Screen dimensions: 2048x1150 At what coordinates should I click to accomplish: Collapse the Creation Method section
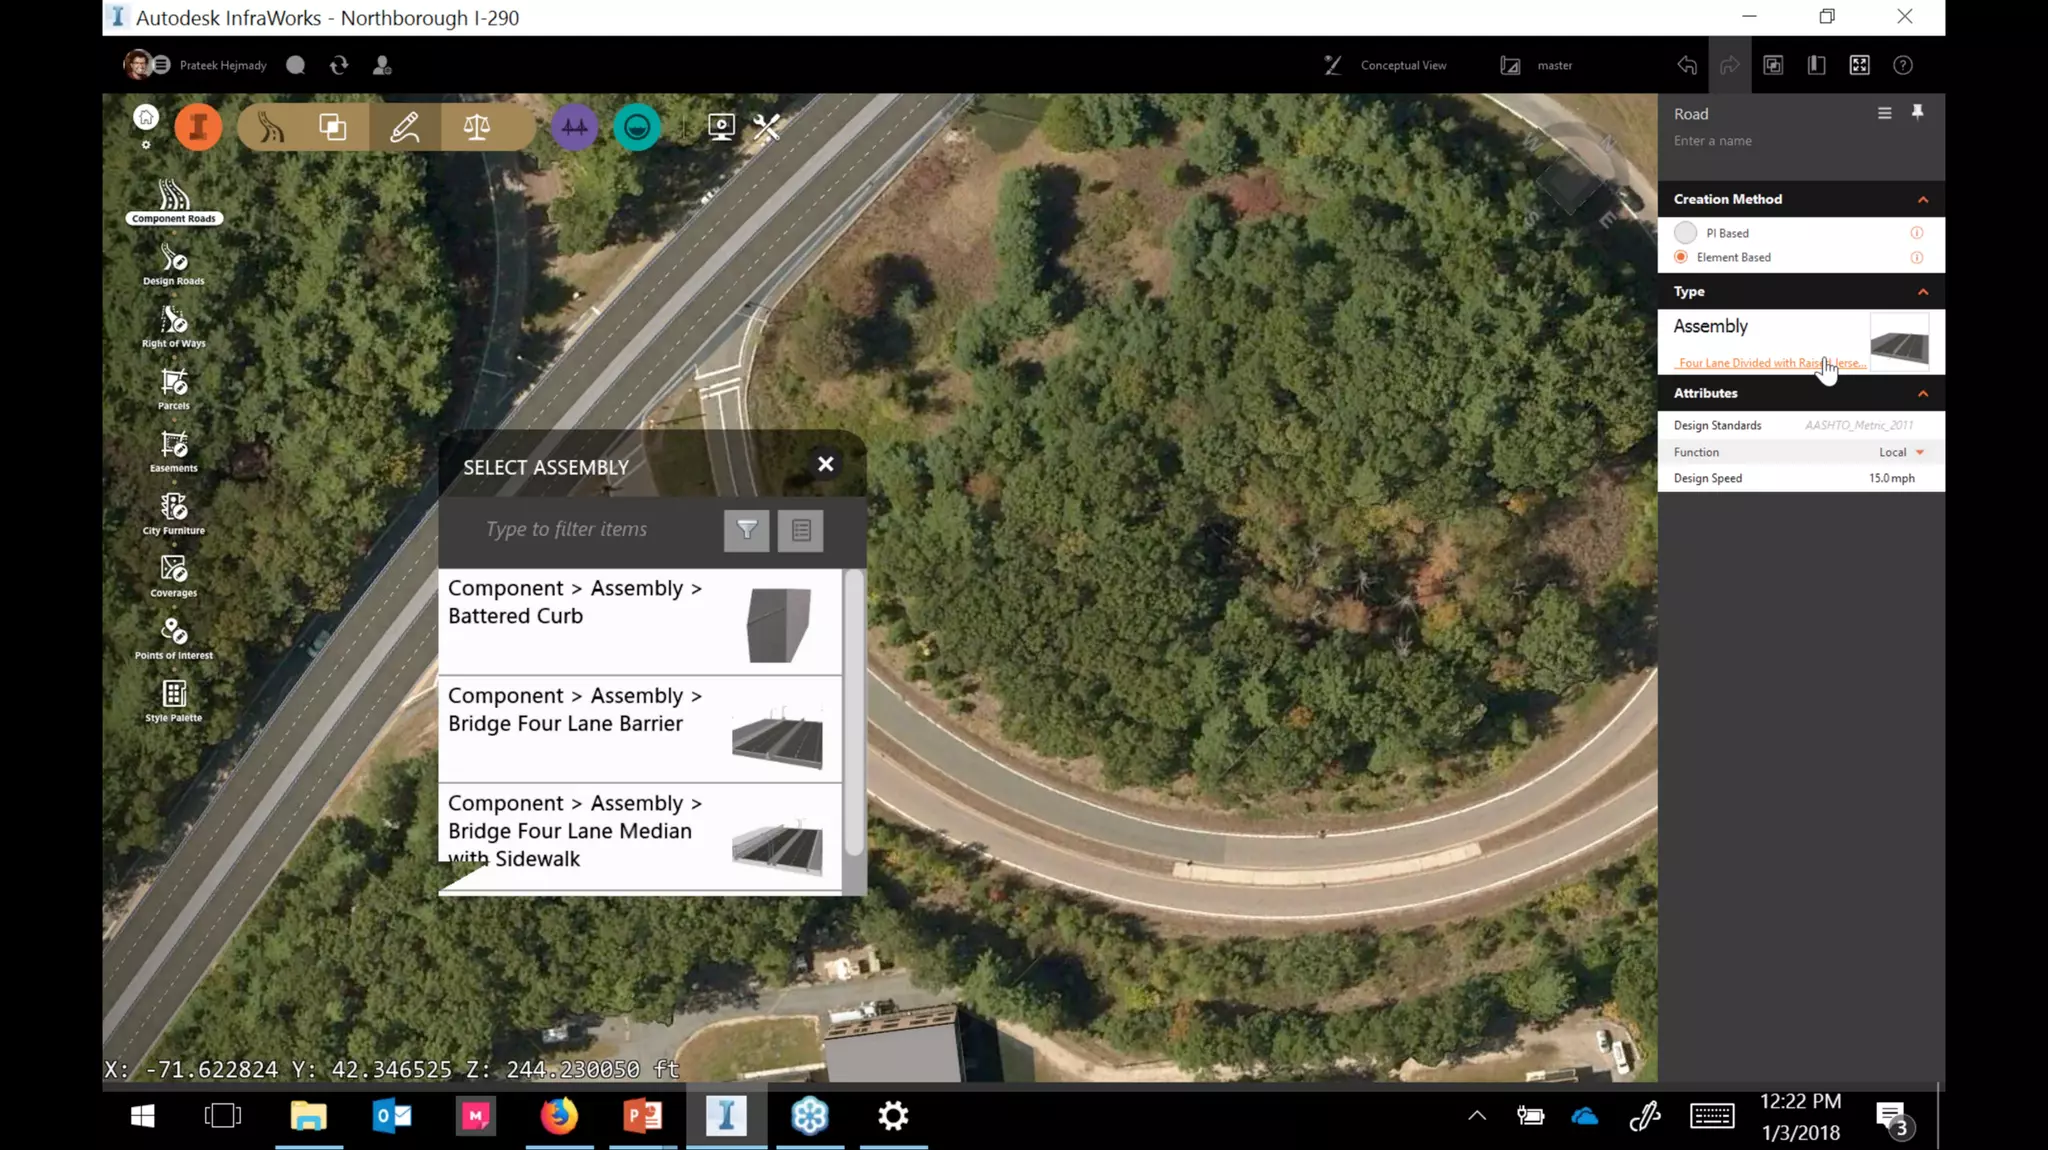point(1922,199)
